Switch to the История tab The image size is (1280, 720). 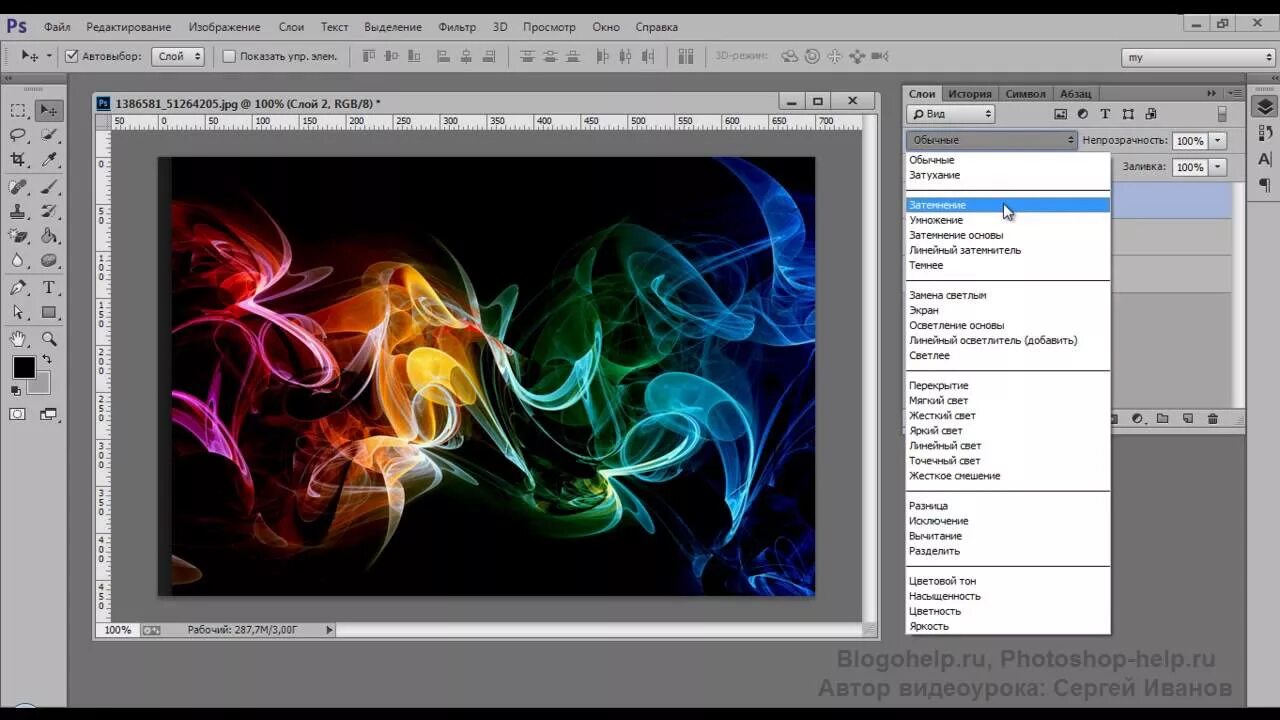tap(970, 94)
